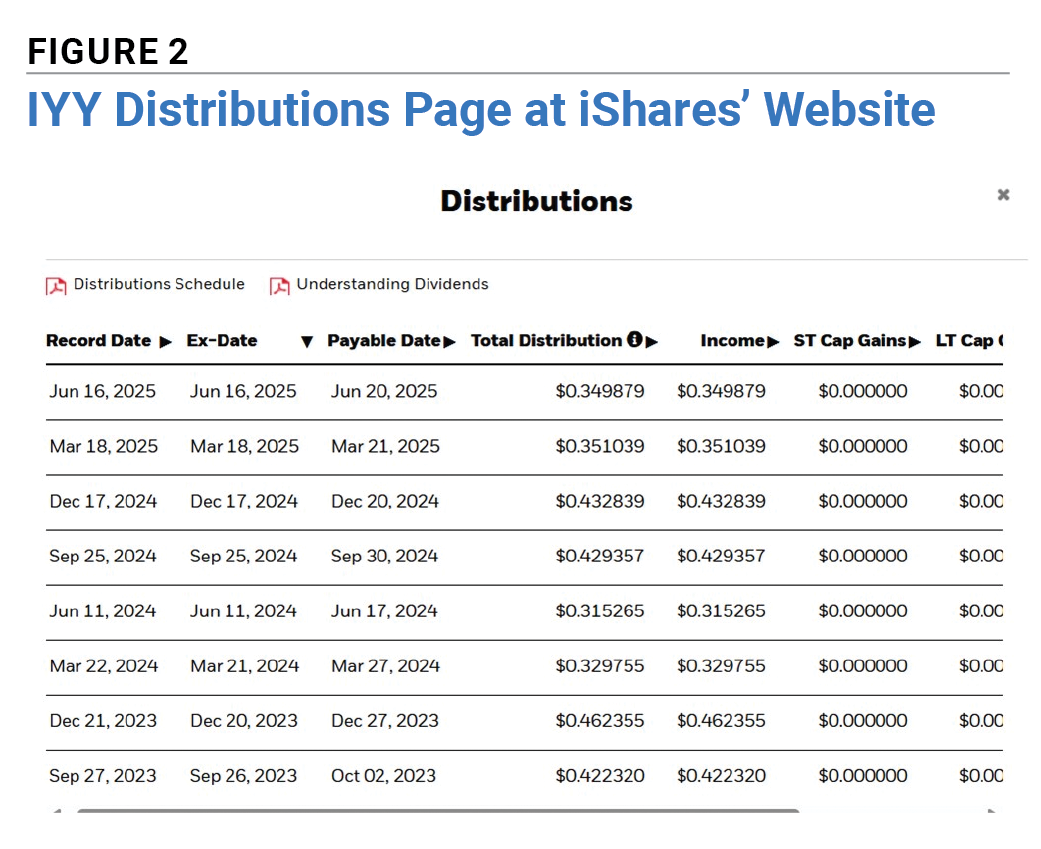The width and height of the screenshot is (1041, 849).
Task: Sort by ST Cap Gains column arrow
Action: tap(915, 342)
